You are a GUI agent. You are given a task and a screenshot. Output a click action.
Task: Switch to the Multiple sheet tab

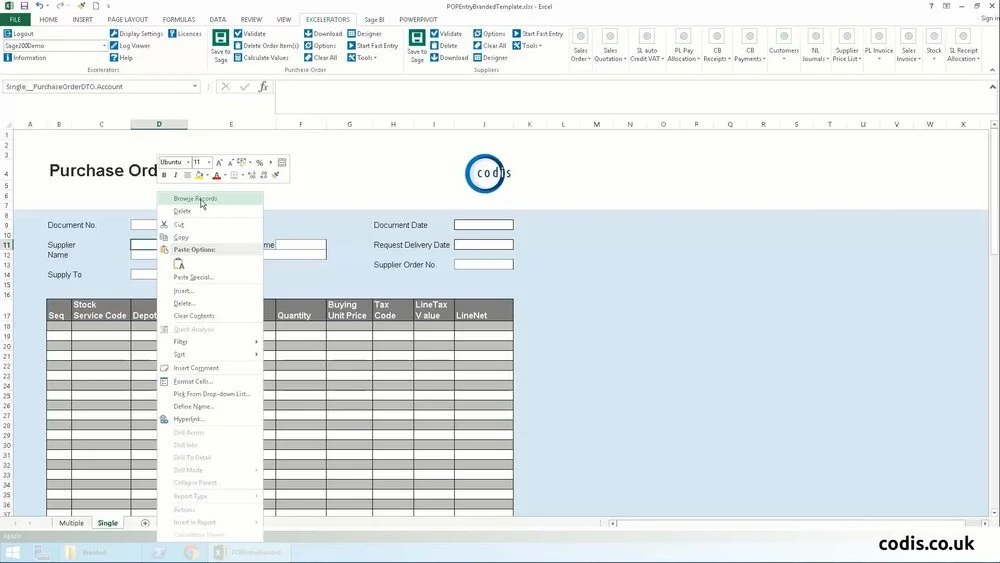(71, 523)
